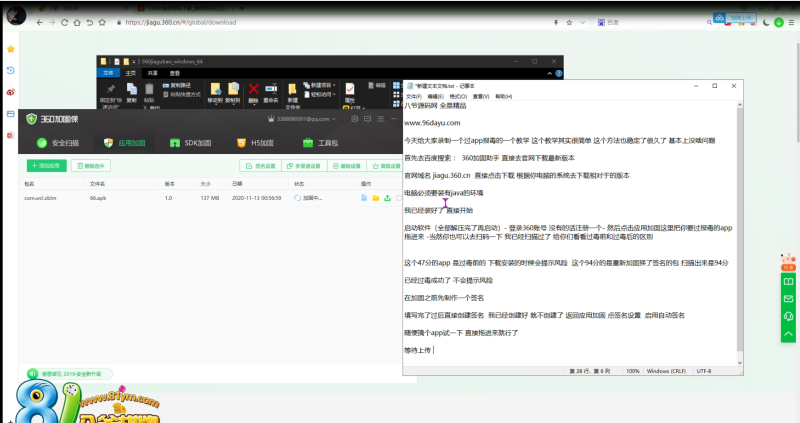Screen dimensions: 800x423
Task: Click 复制路径 in Explorer ribbon
Action: pos(177,85)
